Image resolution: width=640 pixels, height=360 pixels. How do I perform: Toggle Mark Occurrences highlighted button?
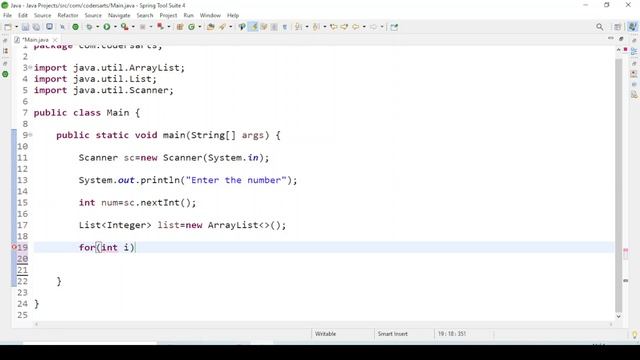[253, 27]
